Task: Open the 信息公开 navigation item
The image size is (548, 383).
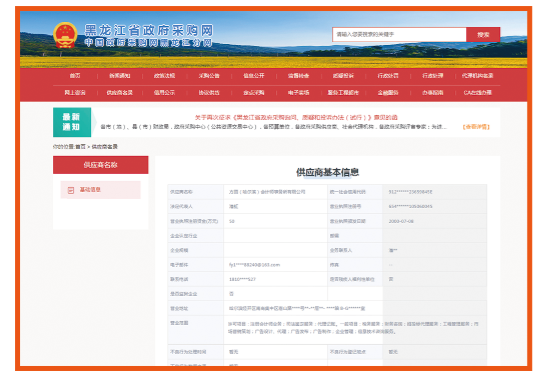Action: (x=254, y=75)
